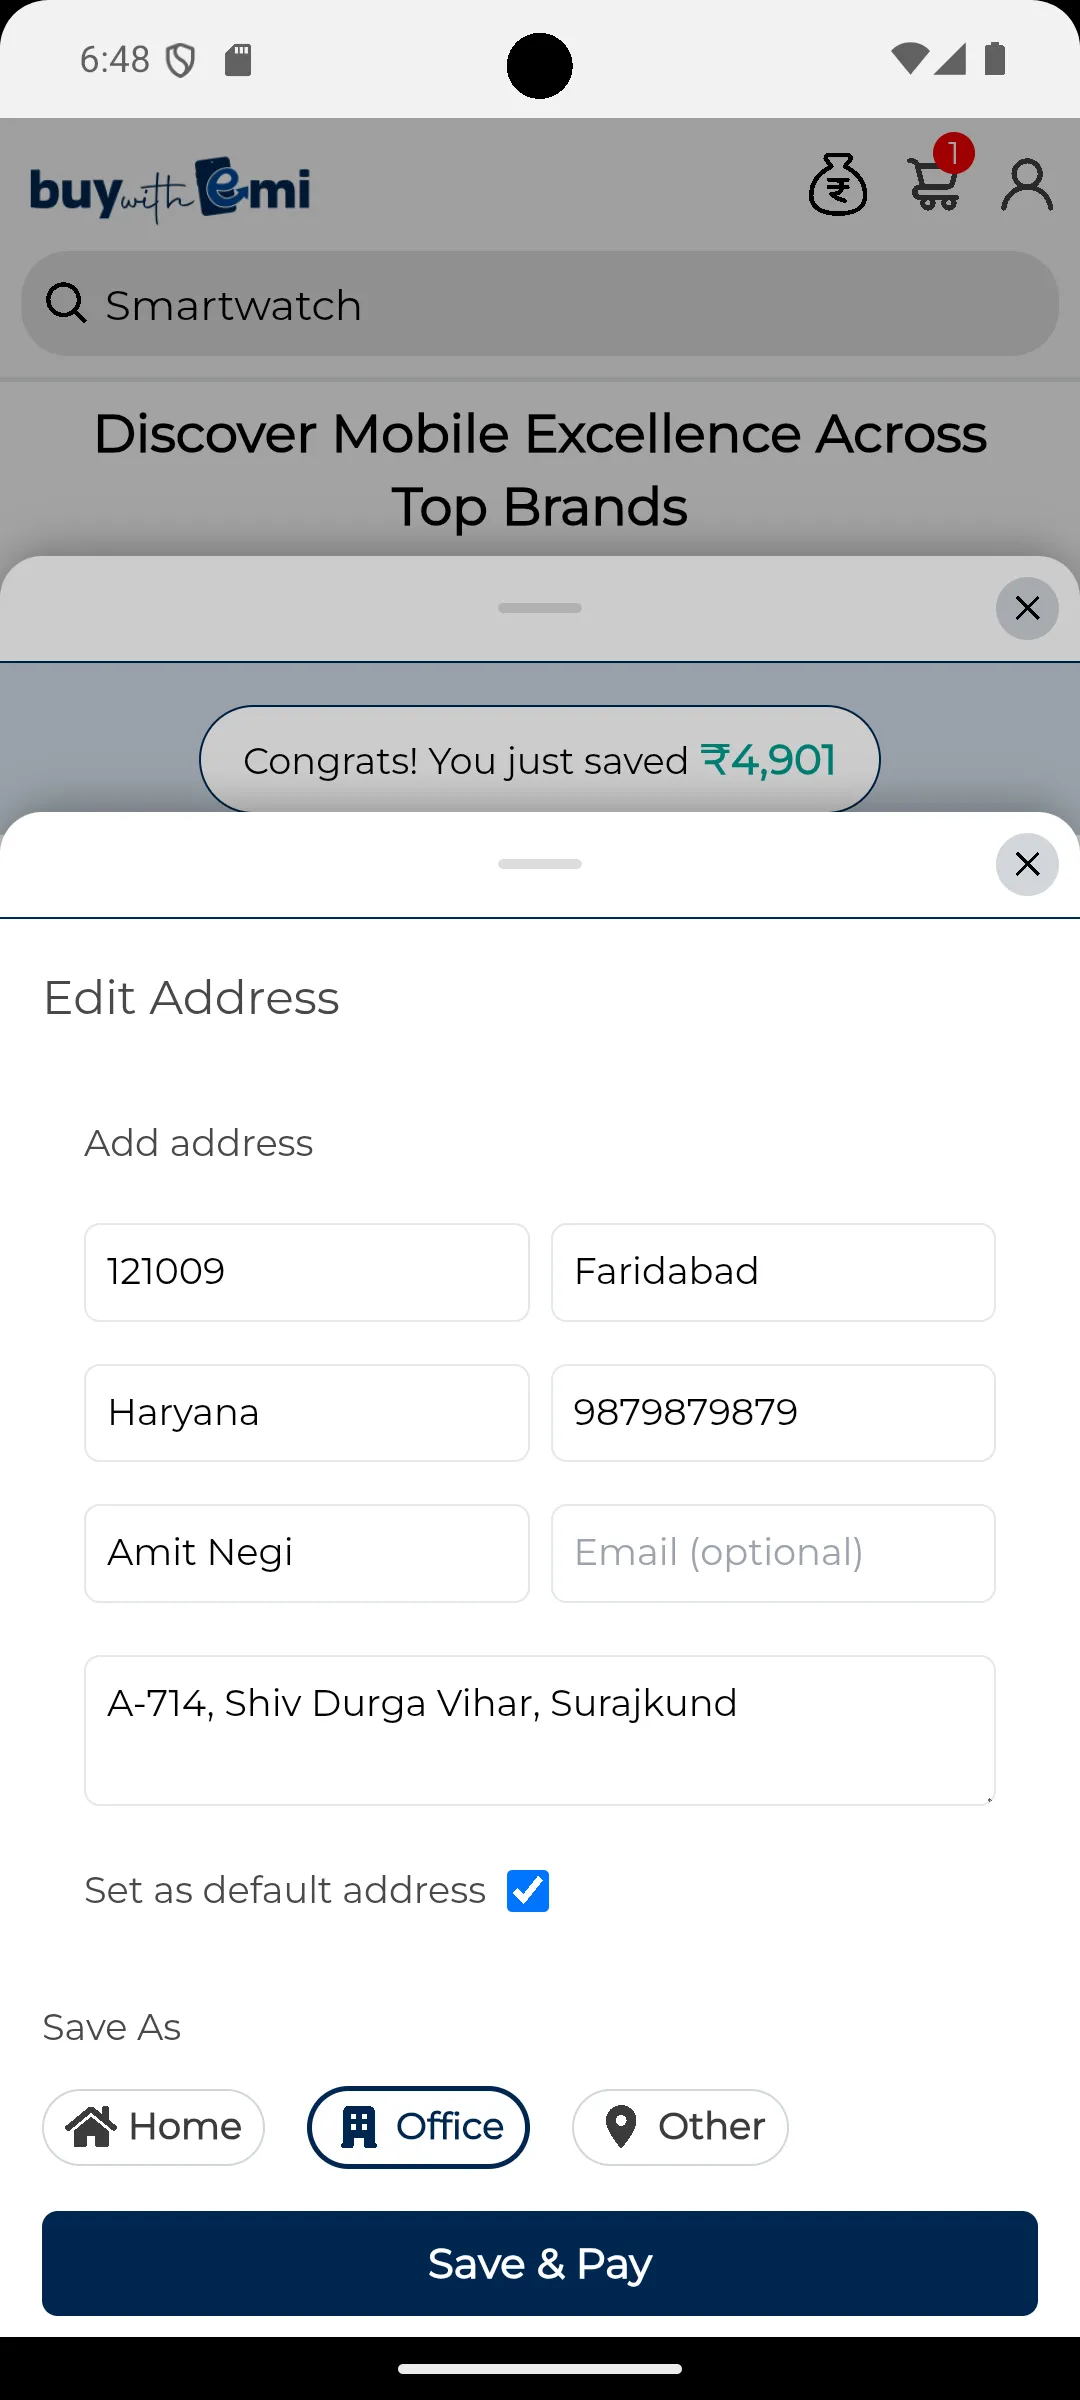
Task: Grab the Edit Address sheet drag handle
Action: (x=540, y=864)
